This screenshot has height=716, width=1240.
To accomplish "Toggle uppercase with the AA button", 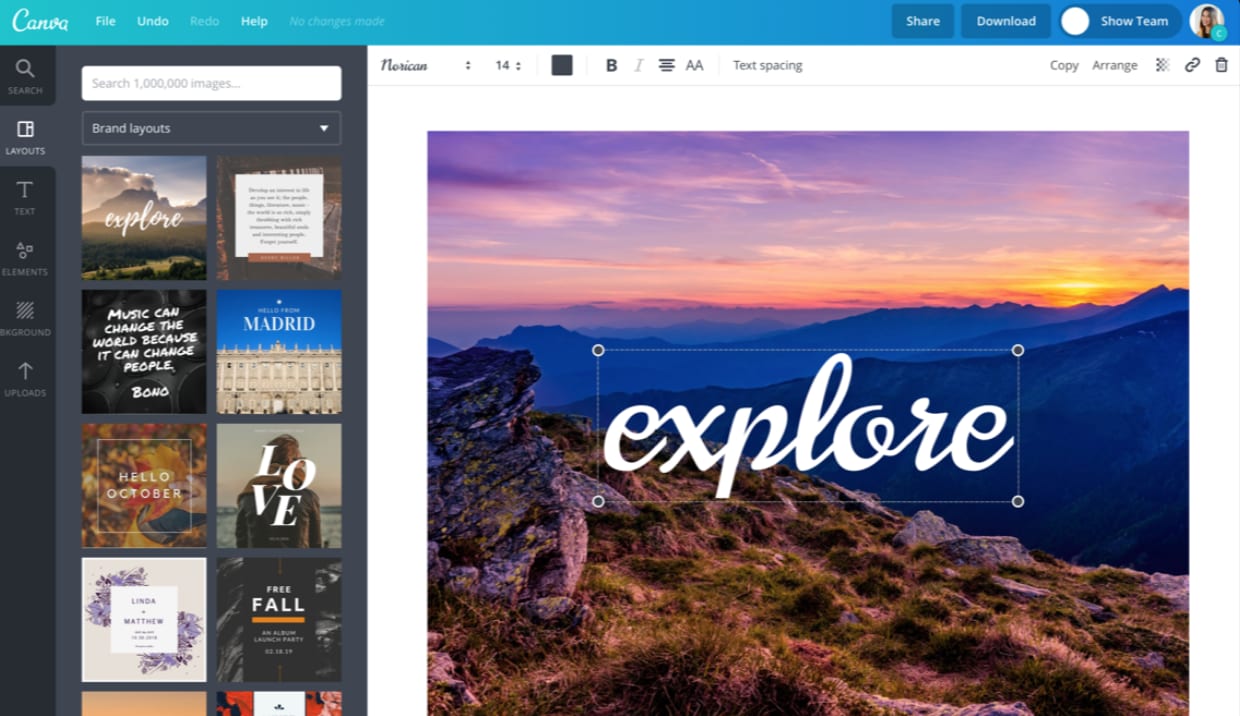I will click(x=695, y=64).
